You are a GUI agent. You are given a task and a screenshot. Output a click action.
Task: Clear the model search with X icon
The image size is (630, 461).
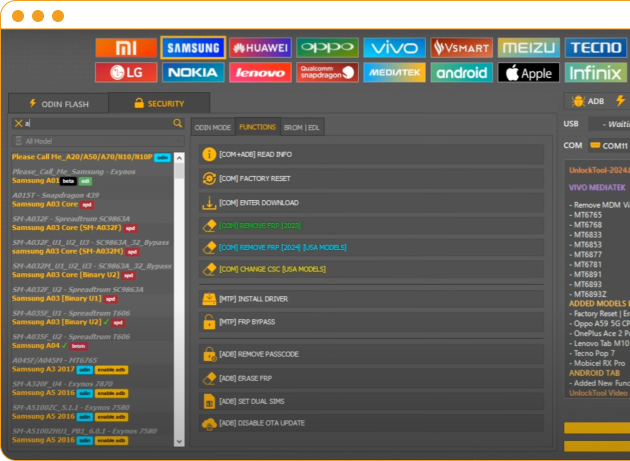(x=18, y=123)
